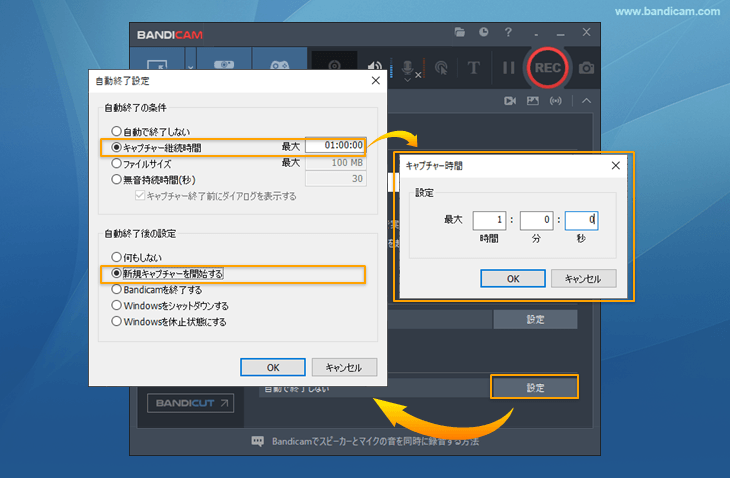Viewport: 730px width, 478px height.
Task: Click the chat bubble tip icon
Action: 257,441
